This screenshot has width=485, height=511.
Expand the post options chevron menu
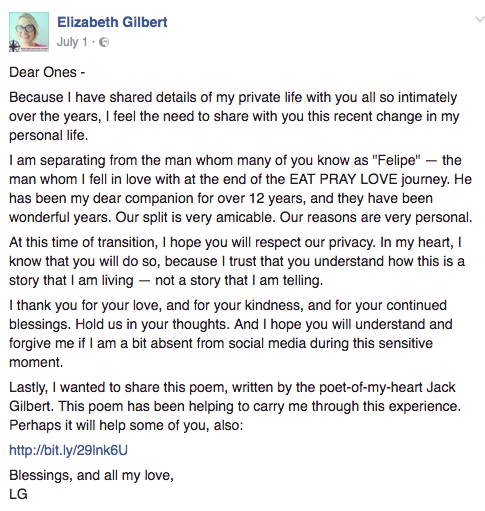click(479, 19)
